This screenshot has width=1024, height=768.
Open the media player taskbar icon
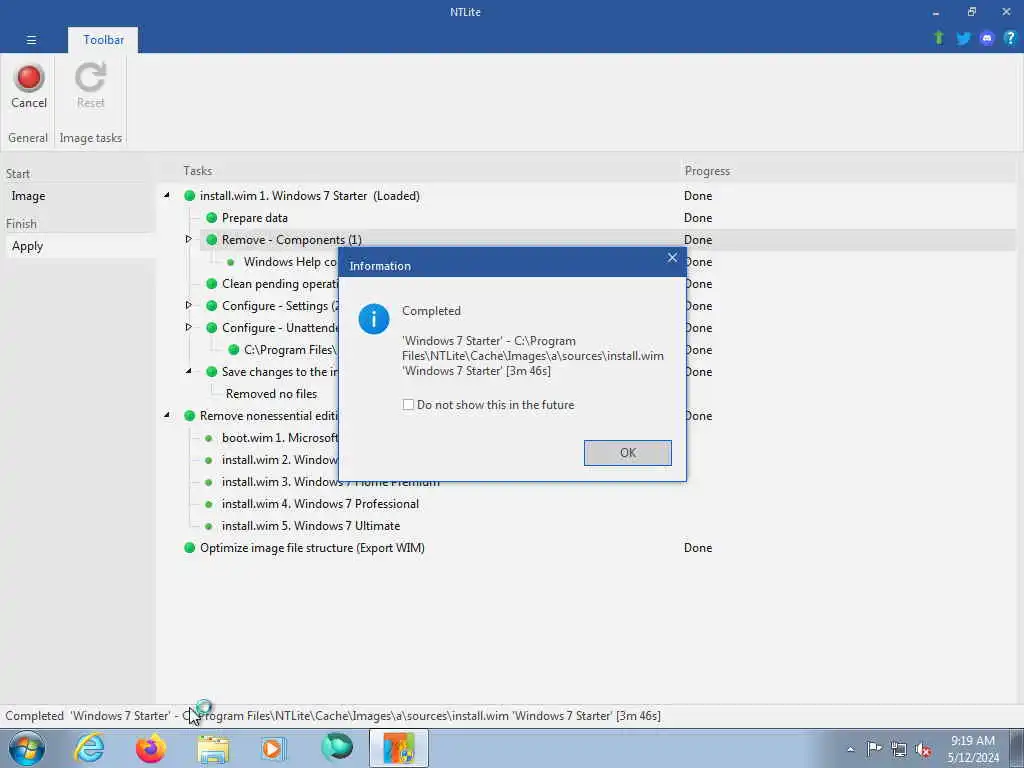(x=274, y=748)
